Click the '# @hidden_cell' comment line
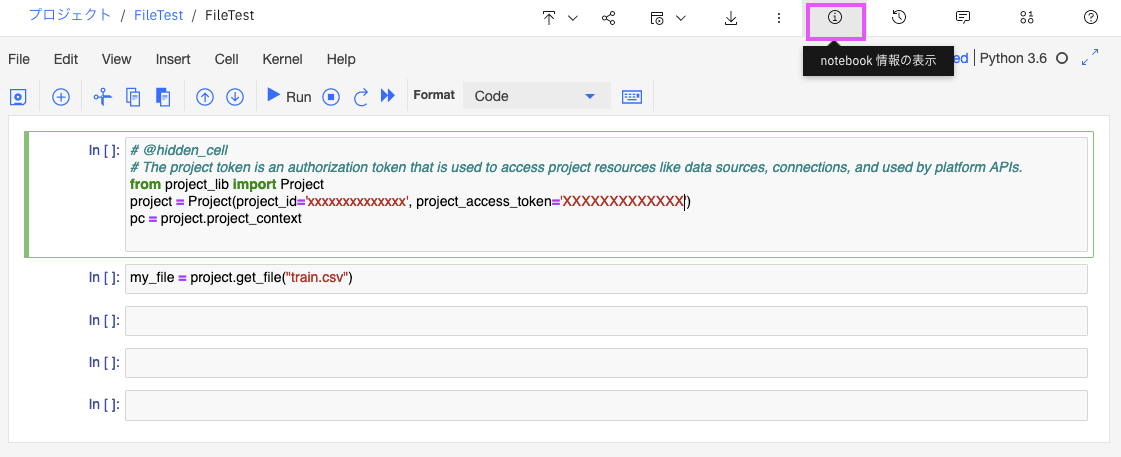The width and height of the screenshot is (1121, 457). tap(179, 150)
